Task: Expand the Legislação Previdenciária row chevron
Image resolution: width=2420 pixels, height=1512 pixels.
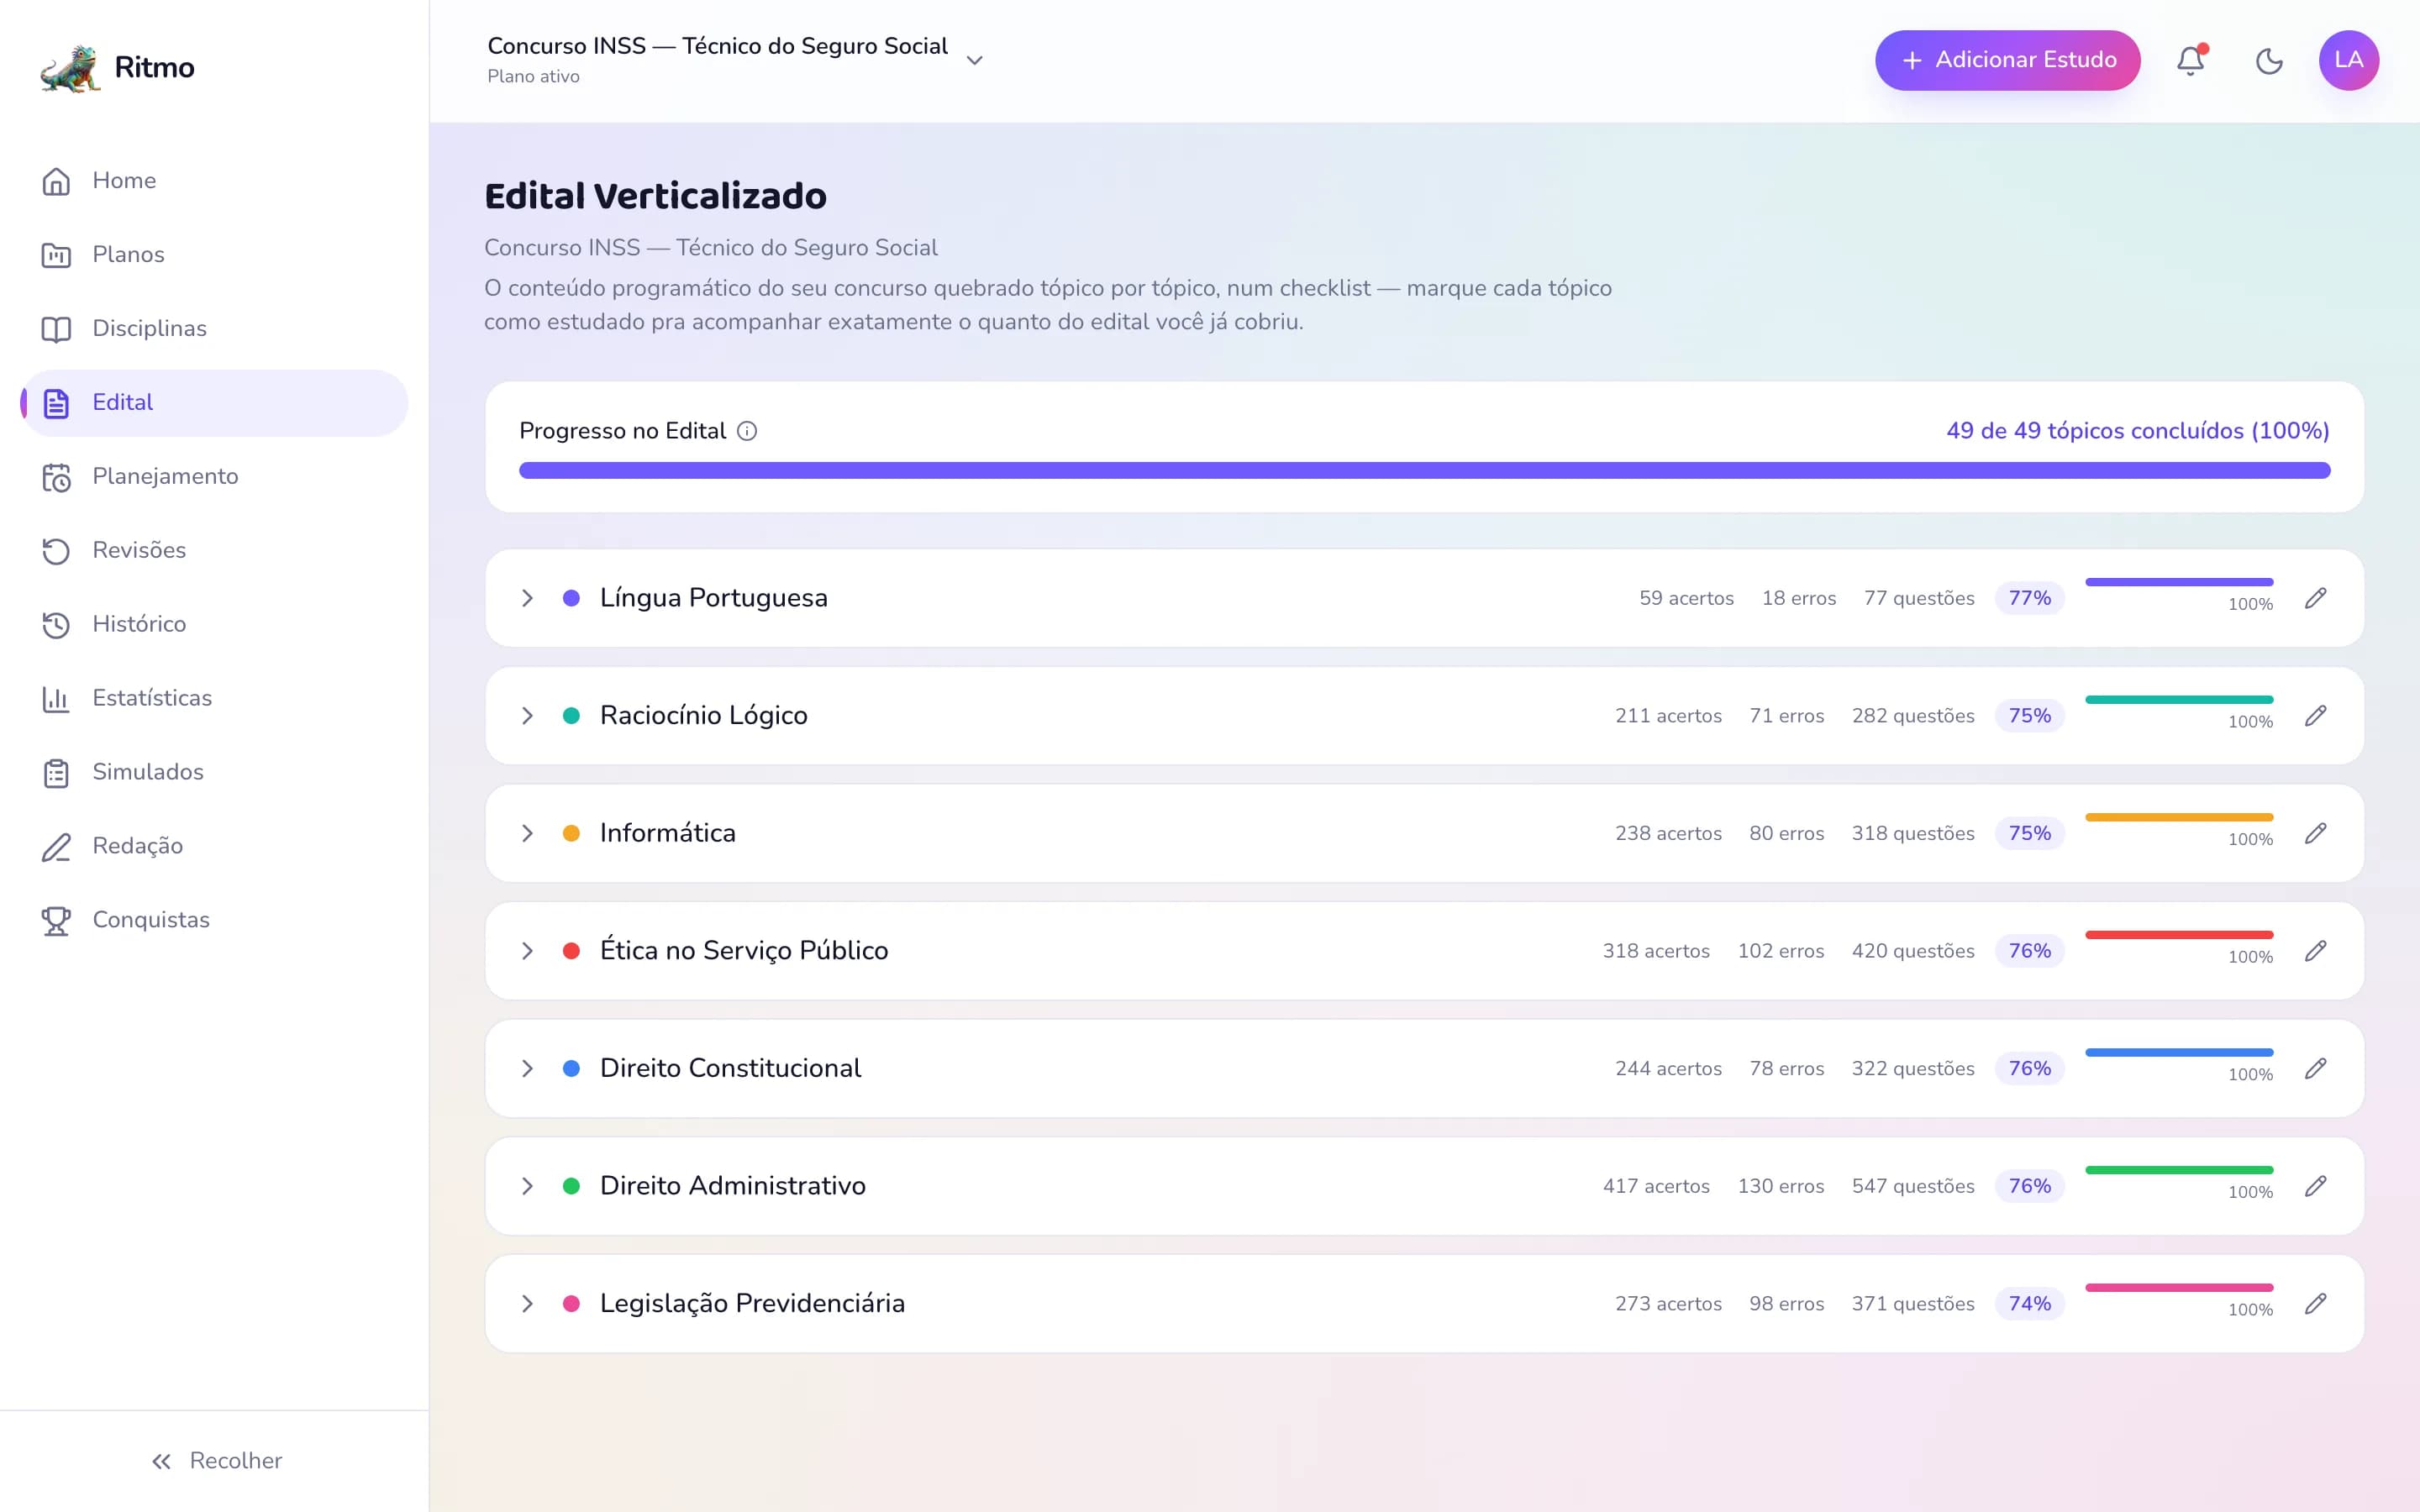Action: point(527,1304)
